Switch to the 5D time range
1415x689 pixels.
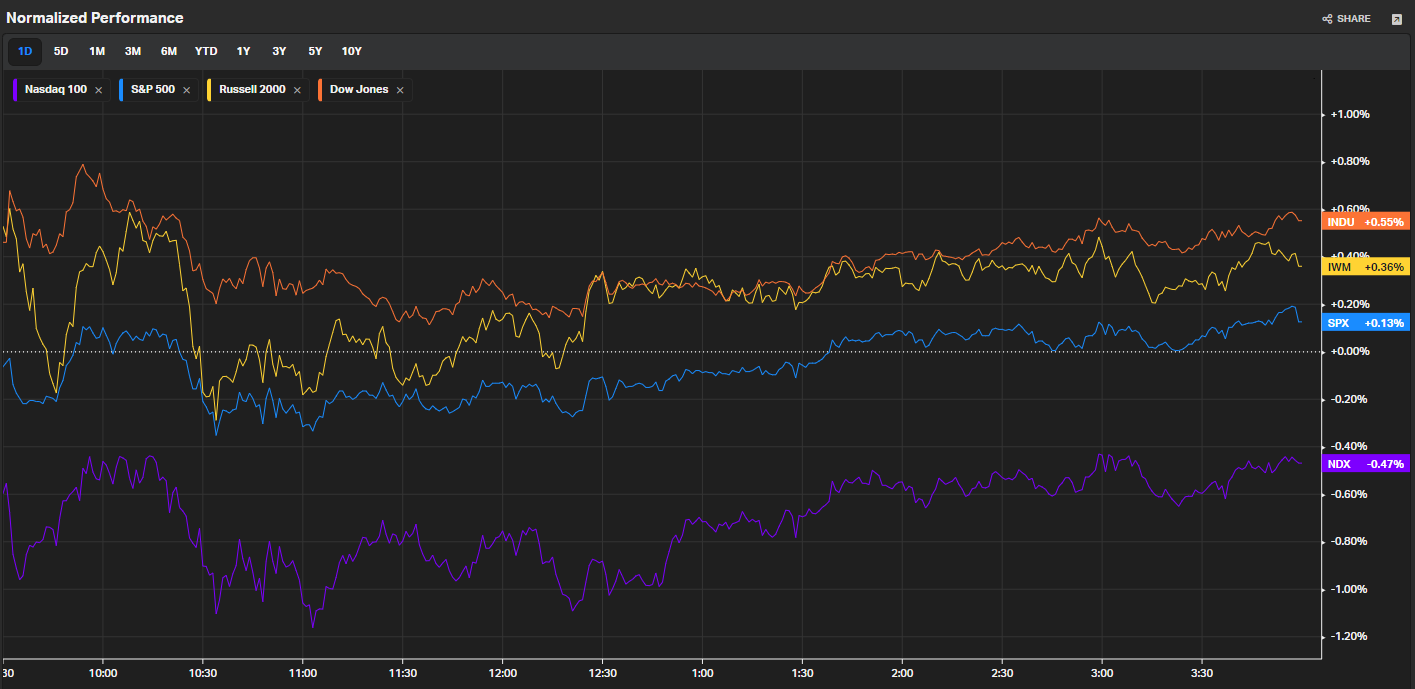pyautogui.click(x=61, y=51)
